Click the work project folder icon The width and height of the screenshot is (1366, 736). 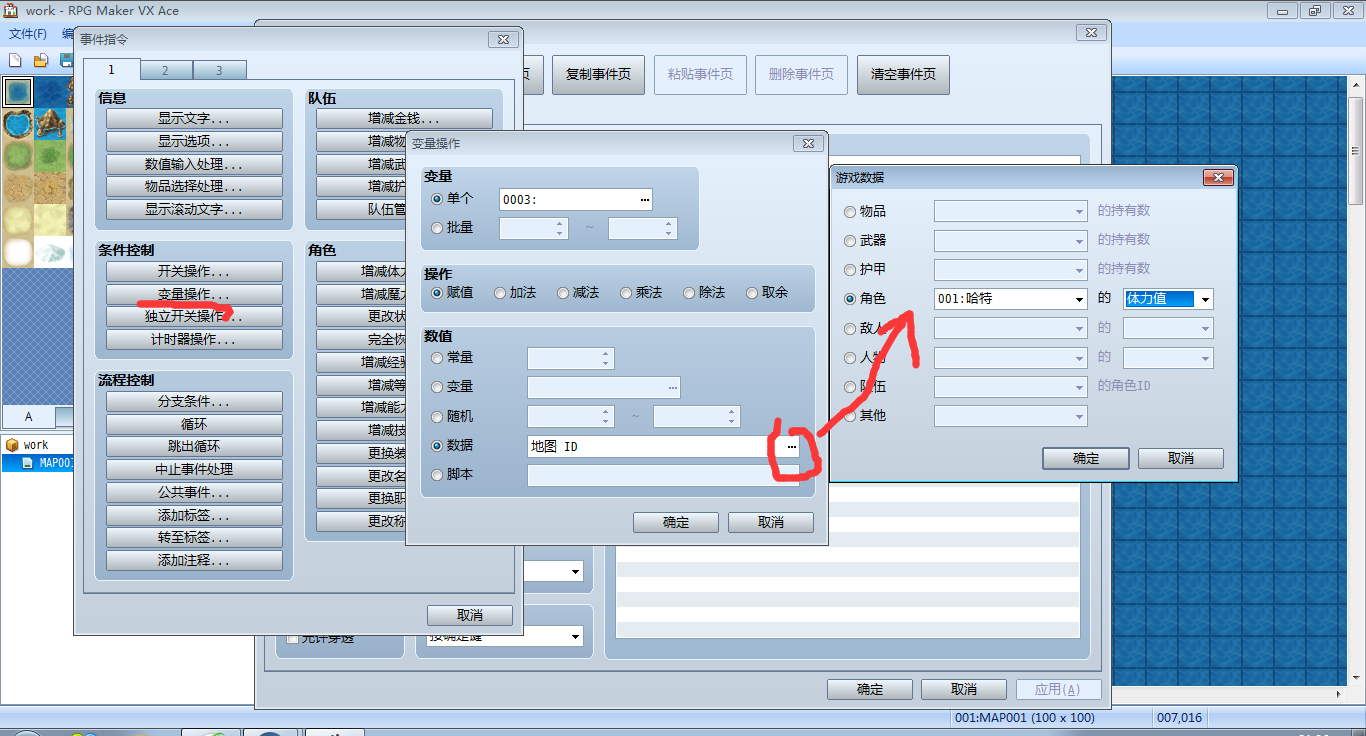[12, 445]
